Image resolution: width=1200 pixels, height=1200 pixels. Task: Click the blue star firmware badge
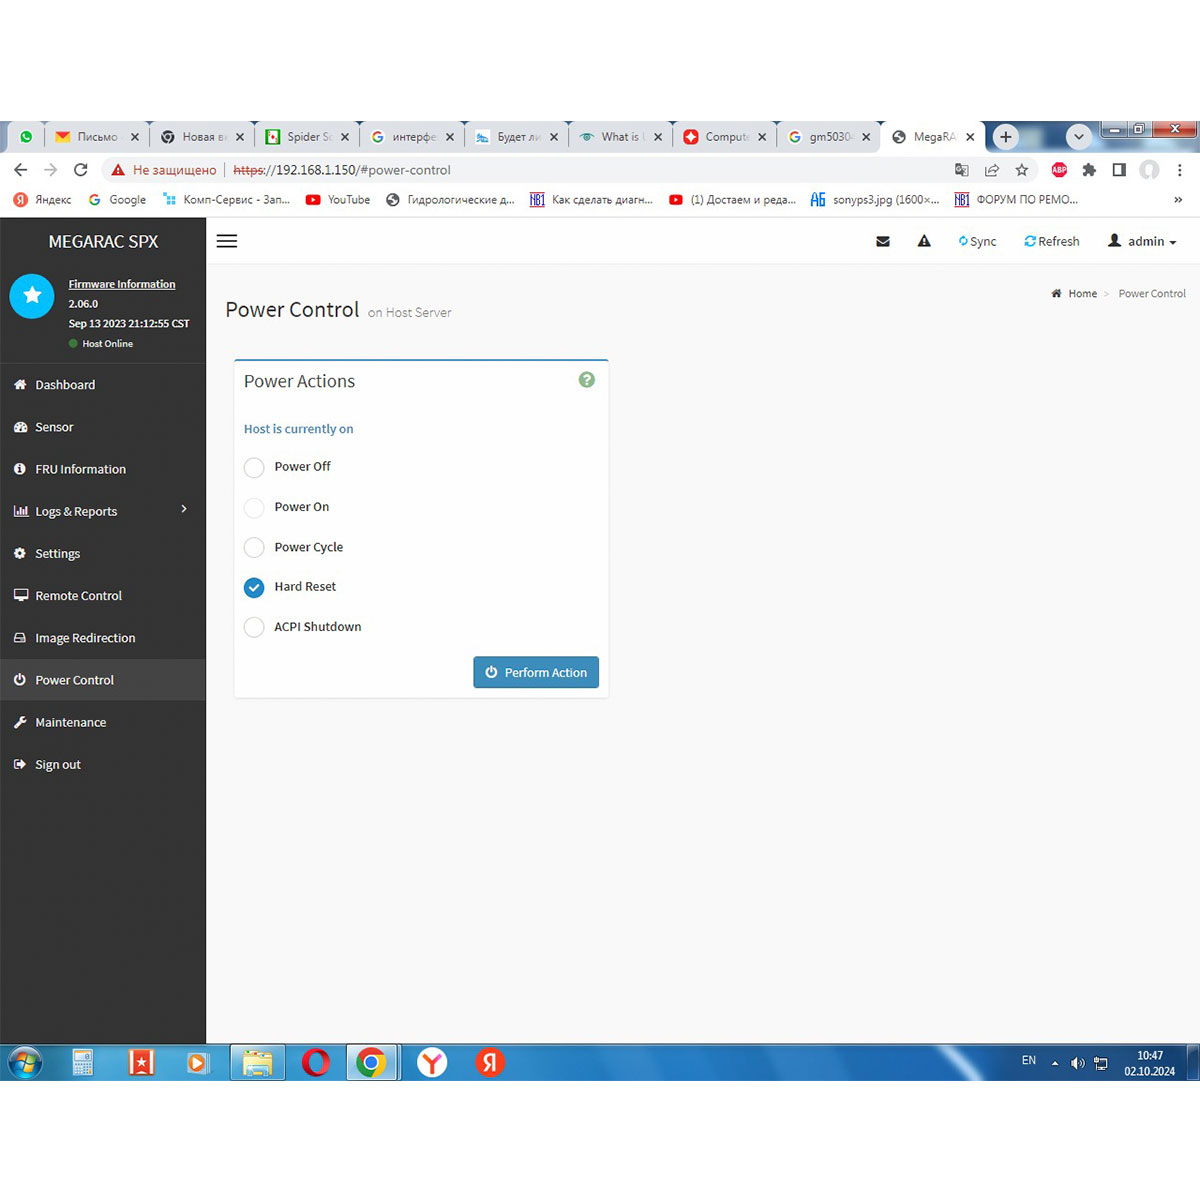pos(32,296)
